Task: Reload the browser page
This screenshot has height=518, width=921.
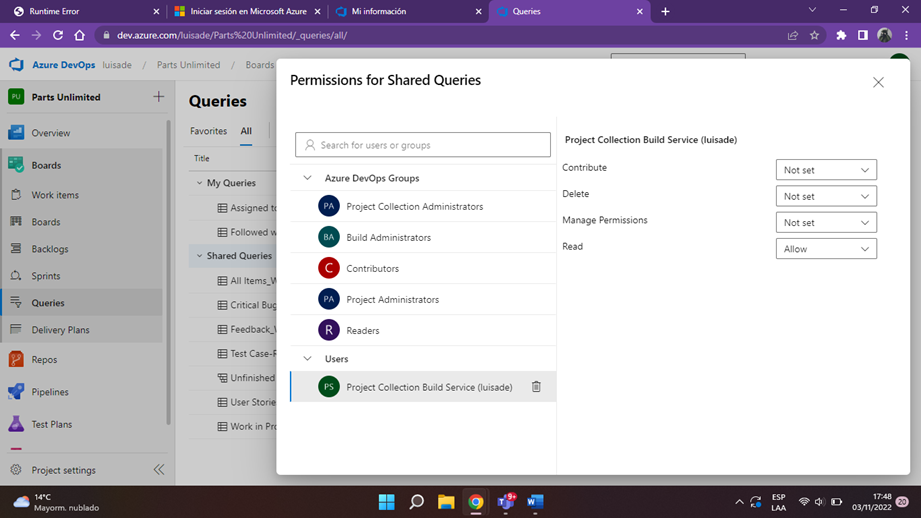Action: click(58, 35)
